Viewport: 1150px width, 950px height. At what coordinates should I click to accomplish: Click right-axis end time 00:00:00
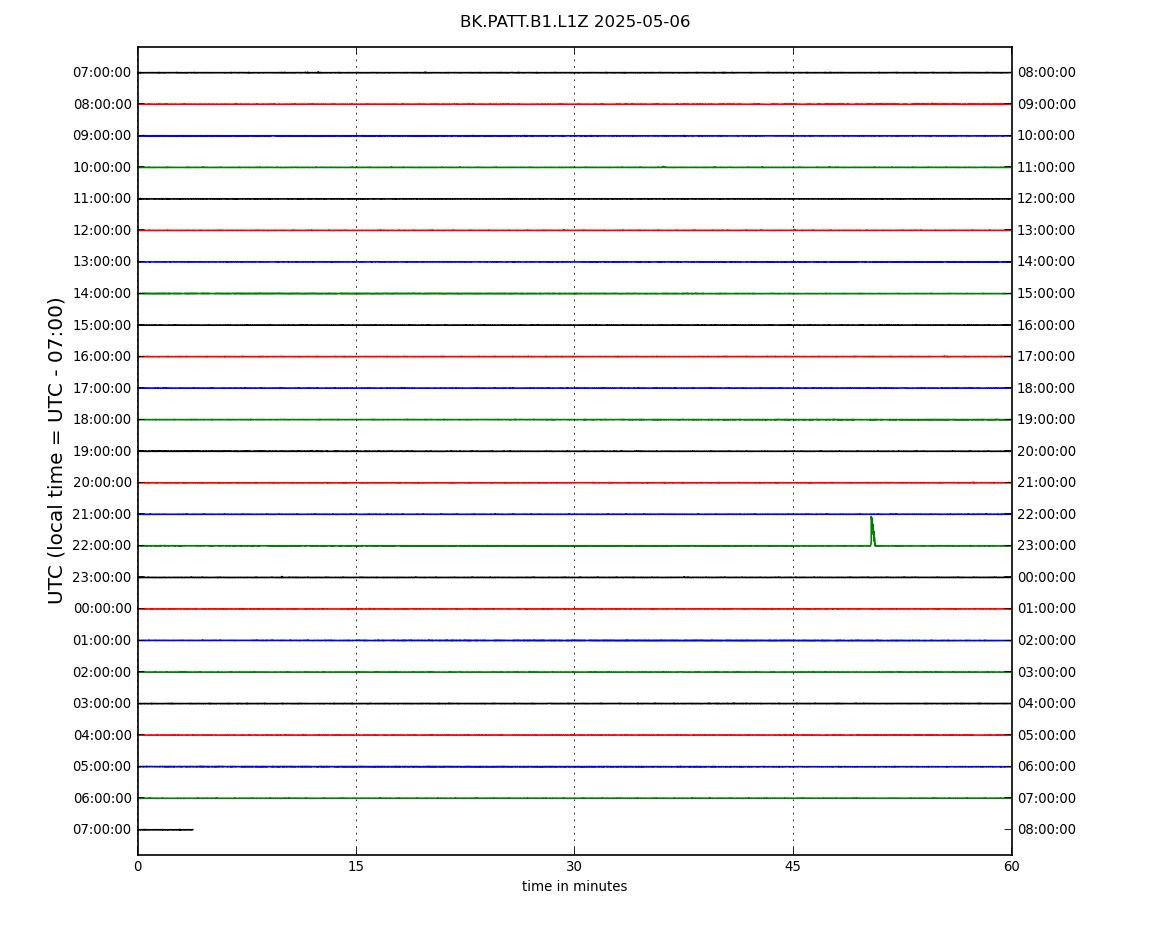click(x=1047, y=577)
